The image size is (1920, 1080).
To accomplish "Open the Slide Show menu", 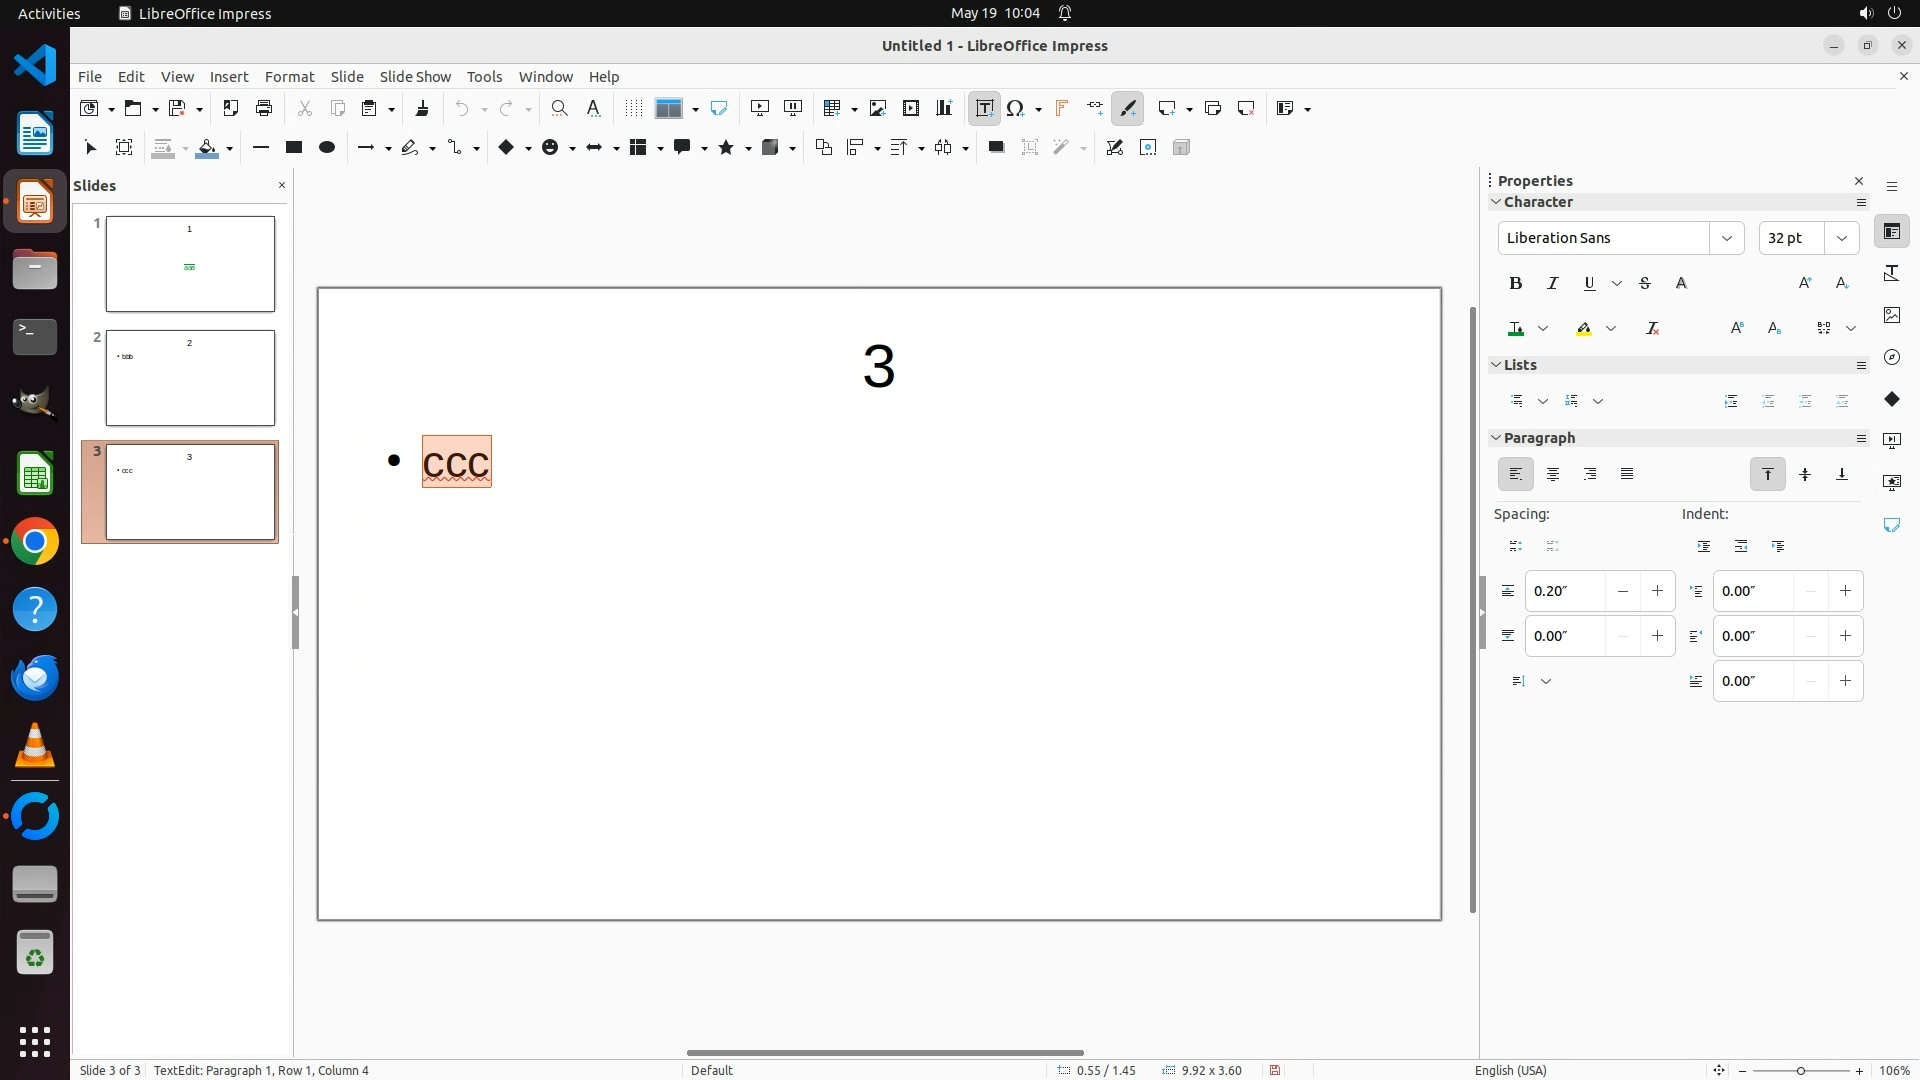I will click(414, 76).
